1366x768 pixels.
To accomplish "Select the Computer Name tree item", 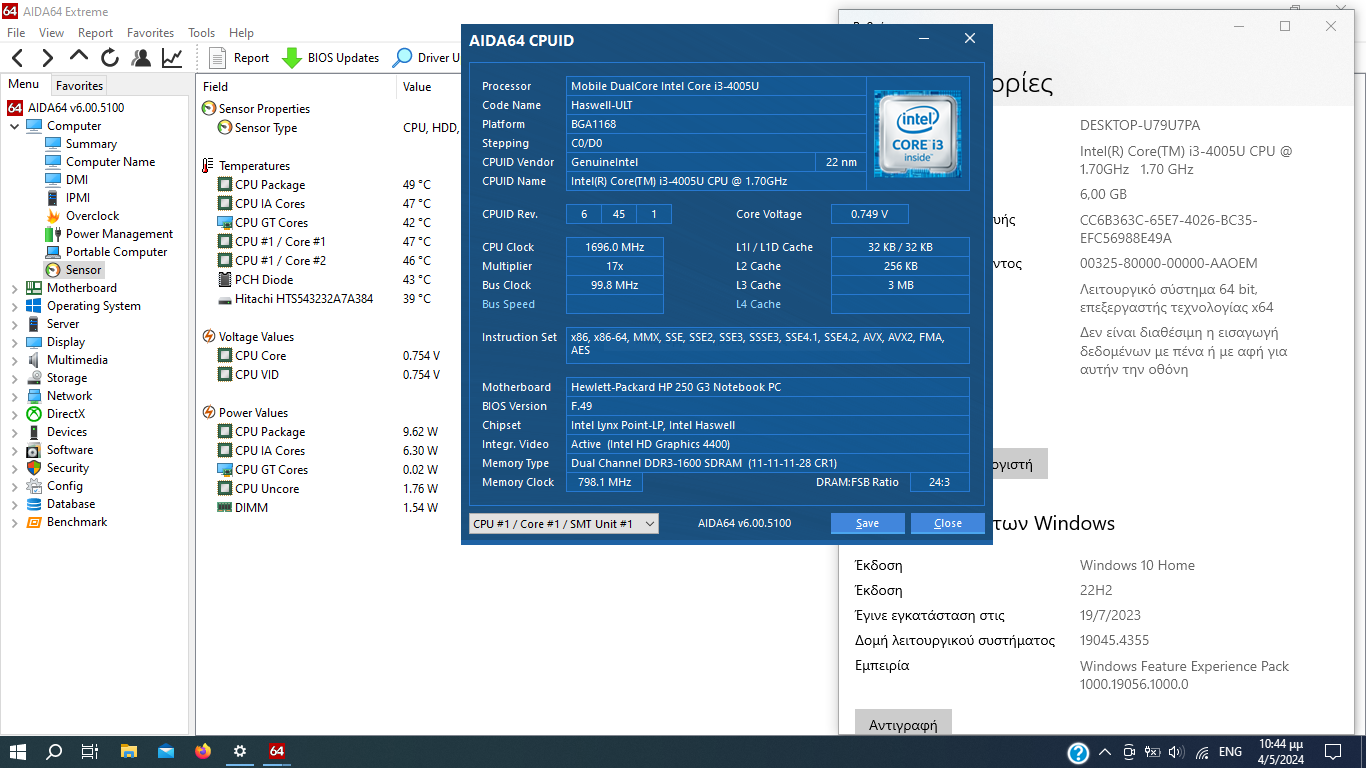I will 110,162.
